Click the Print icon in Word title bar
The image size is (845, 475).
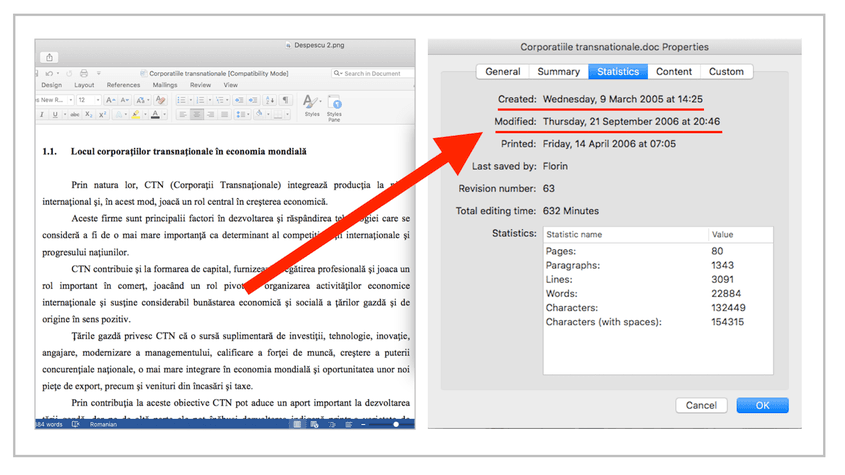tap(83, 74)
